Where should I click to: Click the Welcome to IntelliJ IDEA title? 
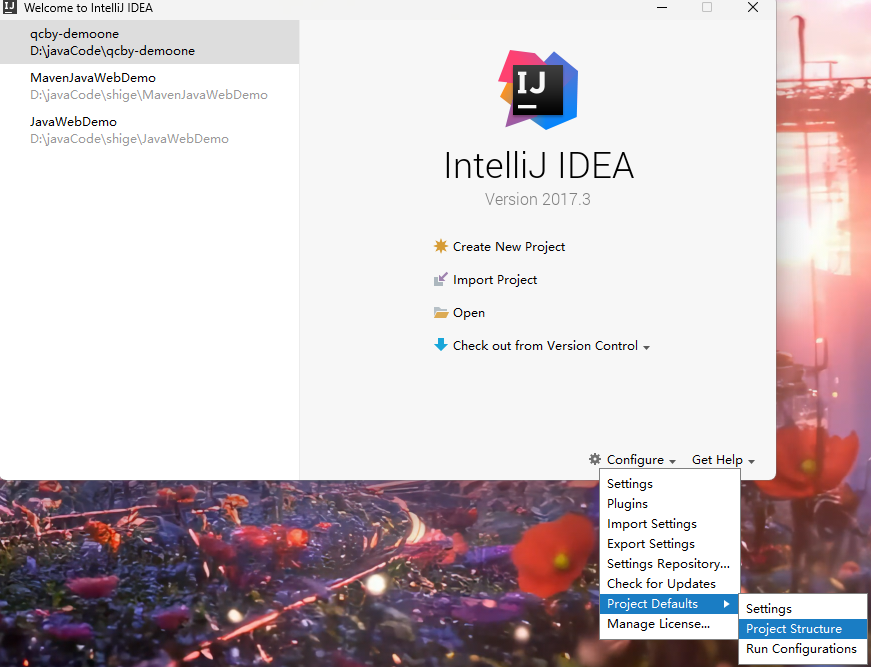88,8
